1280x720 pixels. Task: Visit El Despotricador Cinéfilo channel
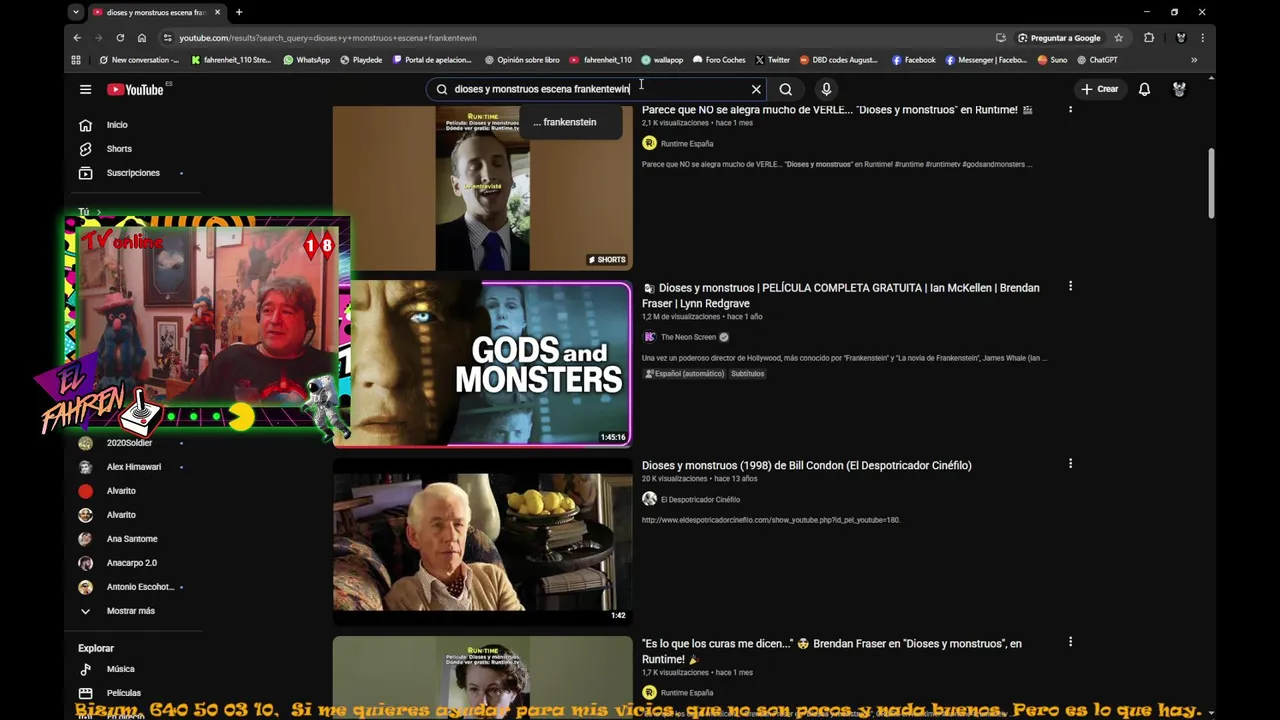pos(700,499)
